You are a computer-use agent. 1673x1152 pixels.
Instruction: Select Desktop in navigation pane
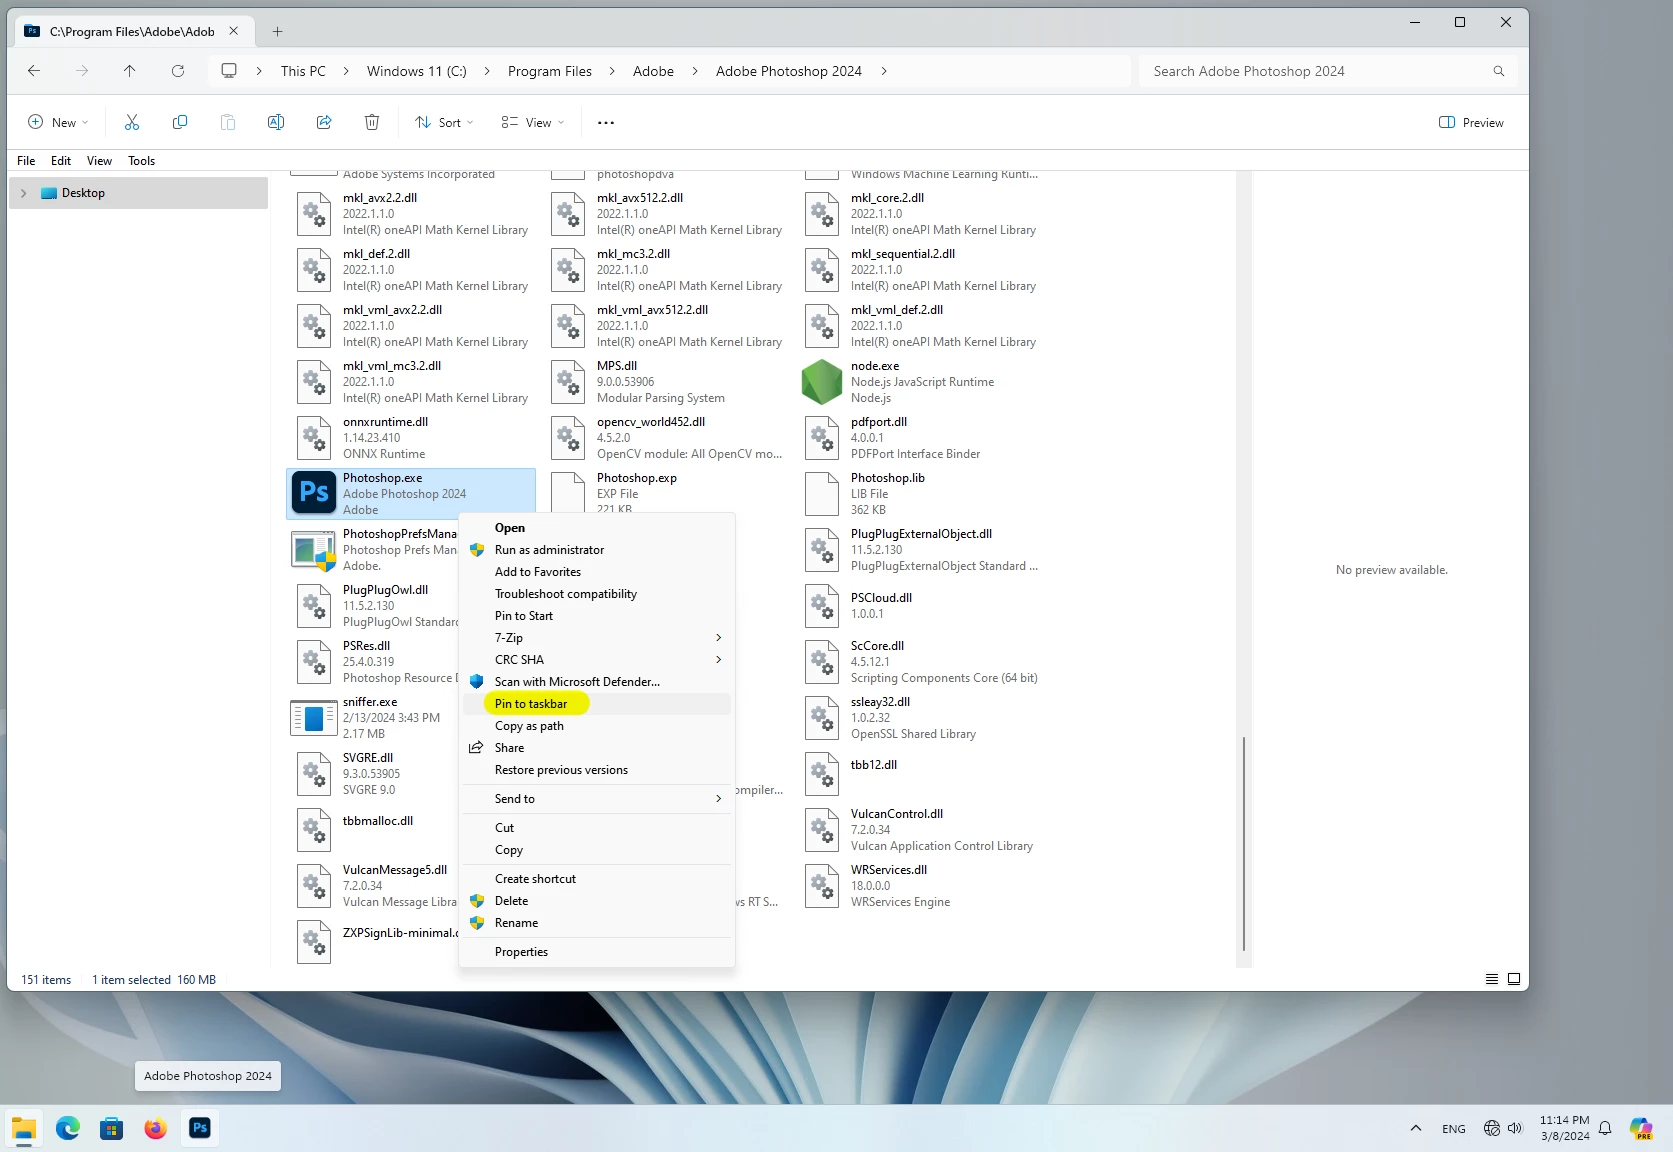138,193
